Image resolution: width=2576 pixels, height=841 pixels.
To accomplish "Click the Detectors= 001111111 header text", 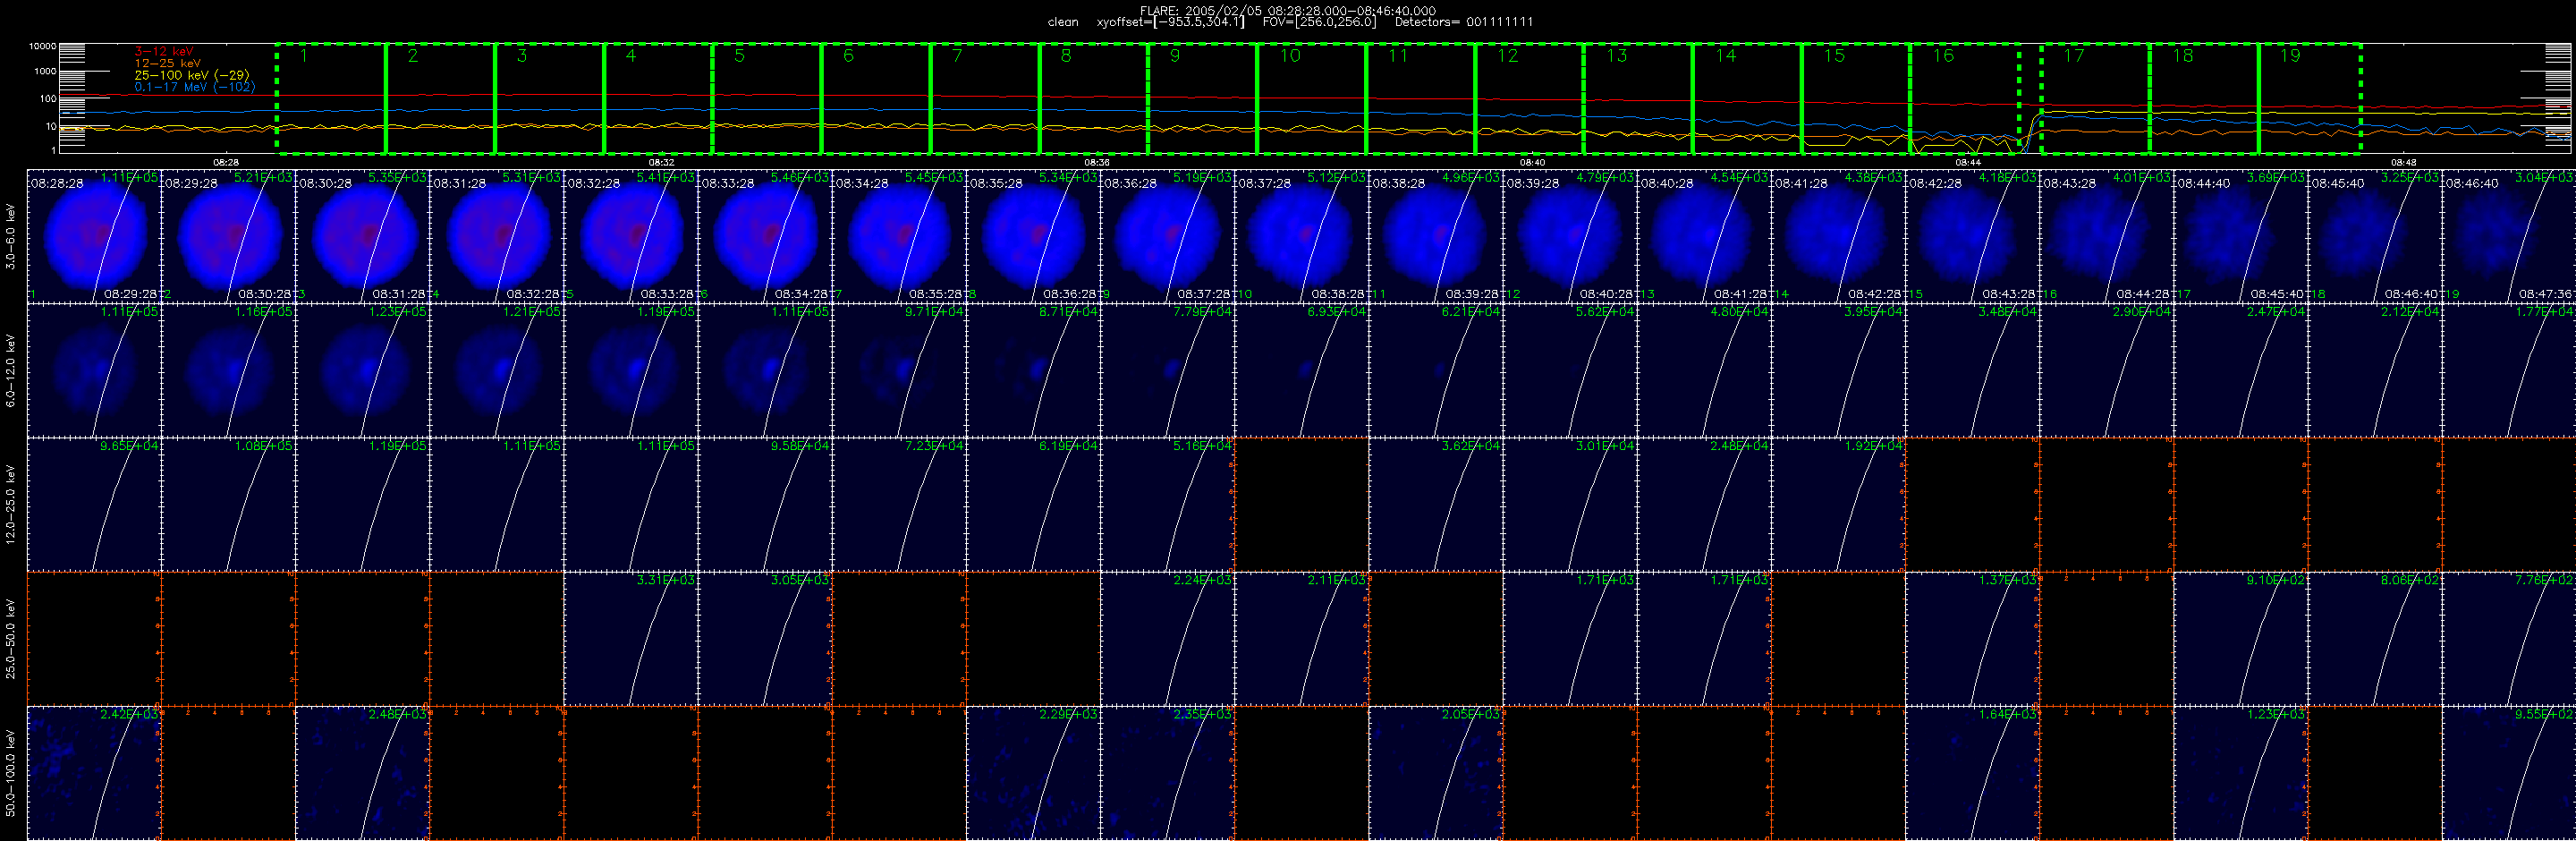I will click(1464, 22).
